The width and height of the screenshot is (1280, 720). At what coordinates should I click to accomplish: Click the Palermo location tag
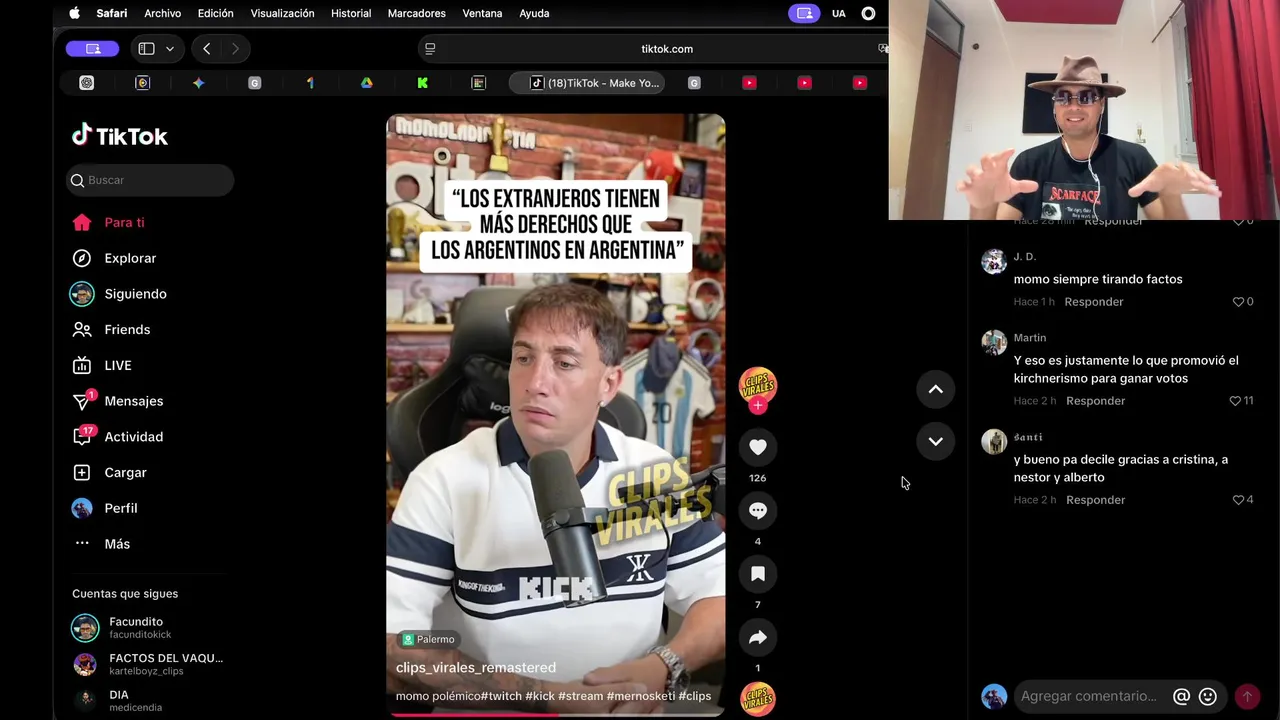point(428,639)
